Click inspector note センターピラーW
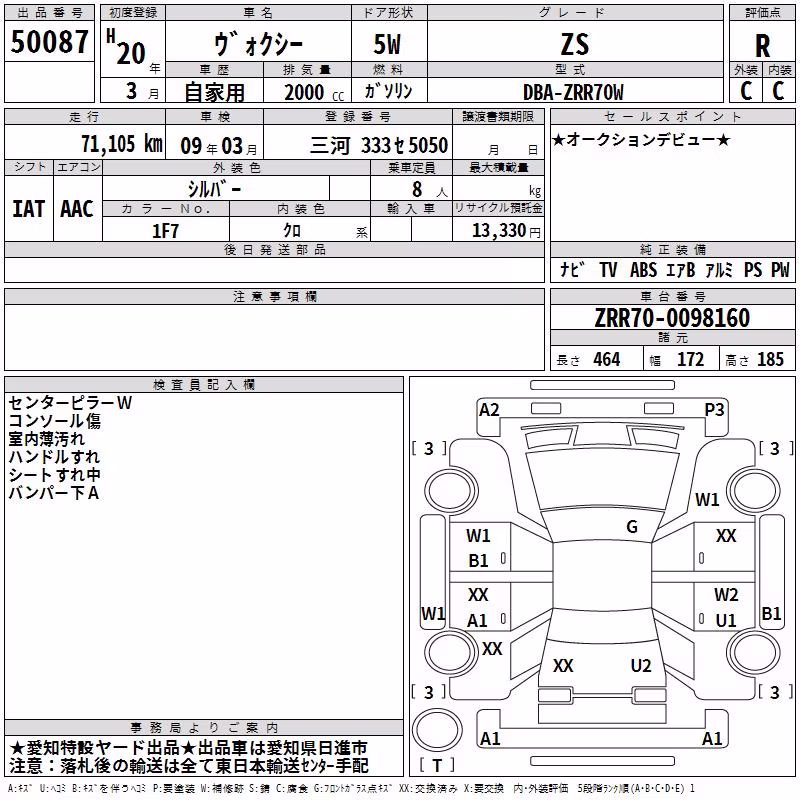Viewport: 800px width, 800px height. tap(70, 403)
